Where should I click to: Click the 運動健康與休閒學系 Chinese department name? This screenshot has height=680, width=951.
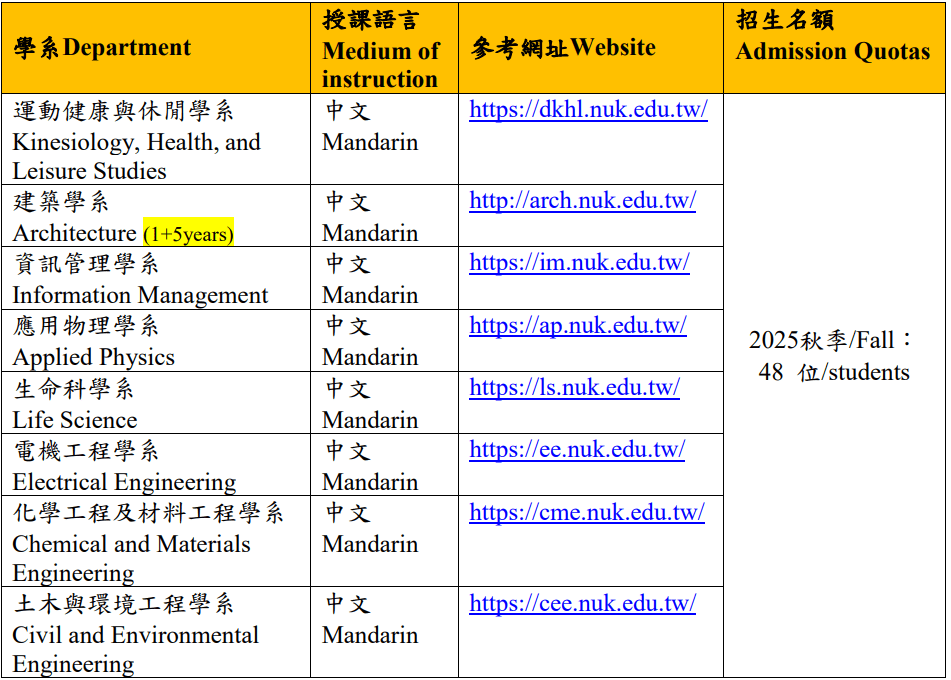pos(123,111)
